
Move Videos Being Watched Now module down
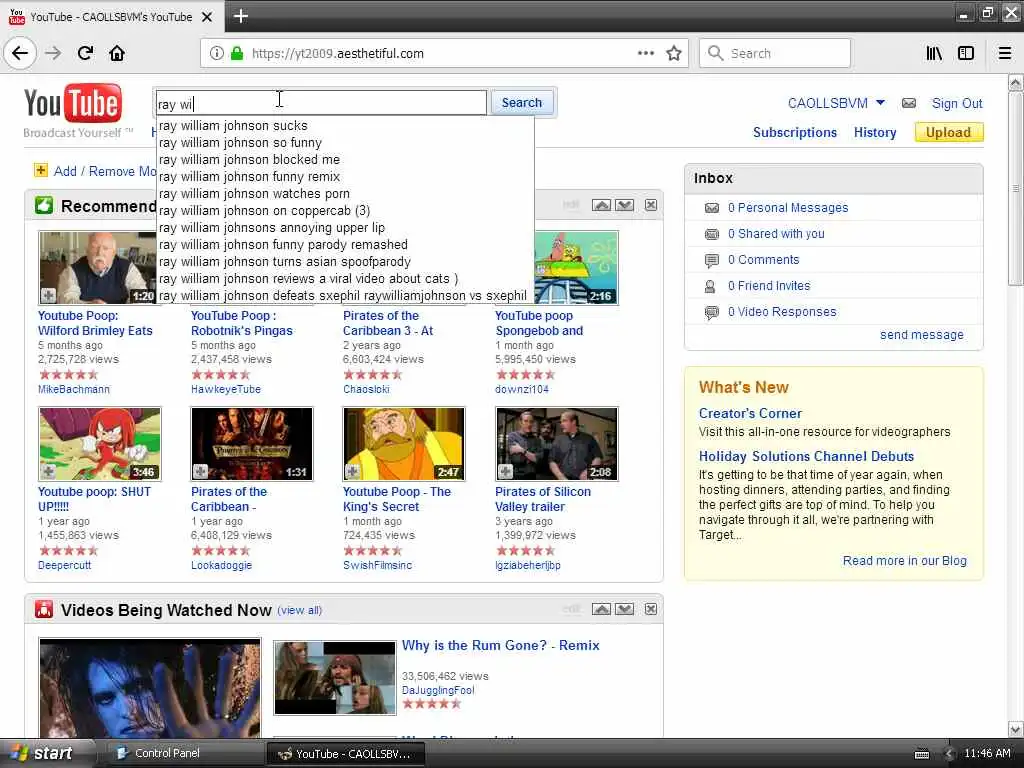[x=624, y=609]
